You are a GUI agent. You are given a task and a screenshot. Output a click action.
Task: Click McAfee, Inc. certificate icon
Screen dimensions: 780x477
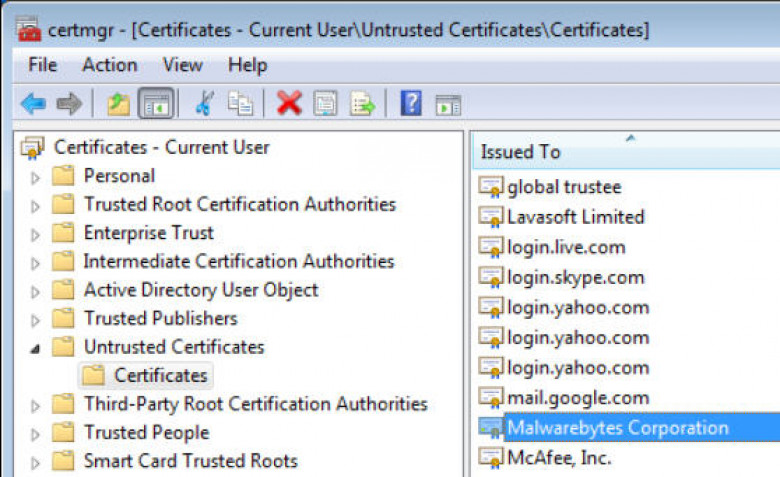[490, 458]
